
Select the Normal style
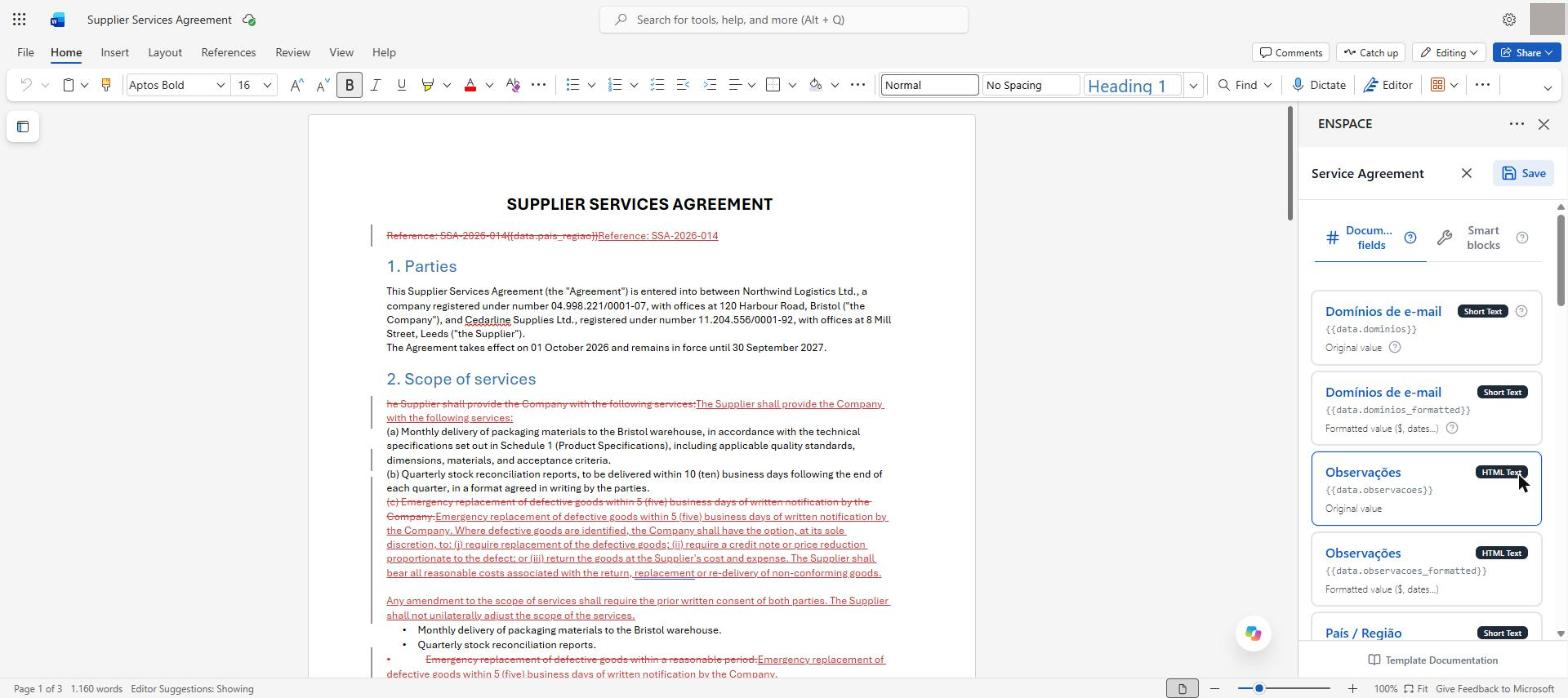click(929, 85)
